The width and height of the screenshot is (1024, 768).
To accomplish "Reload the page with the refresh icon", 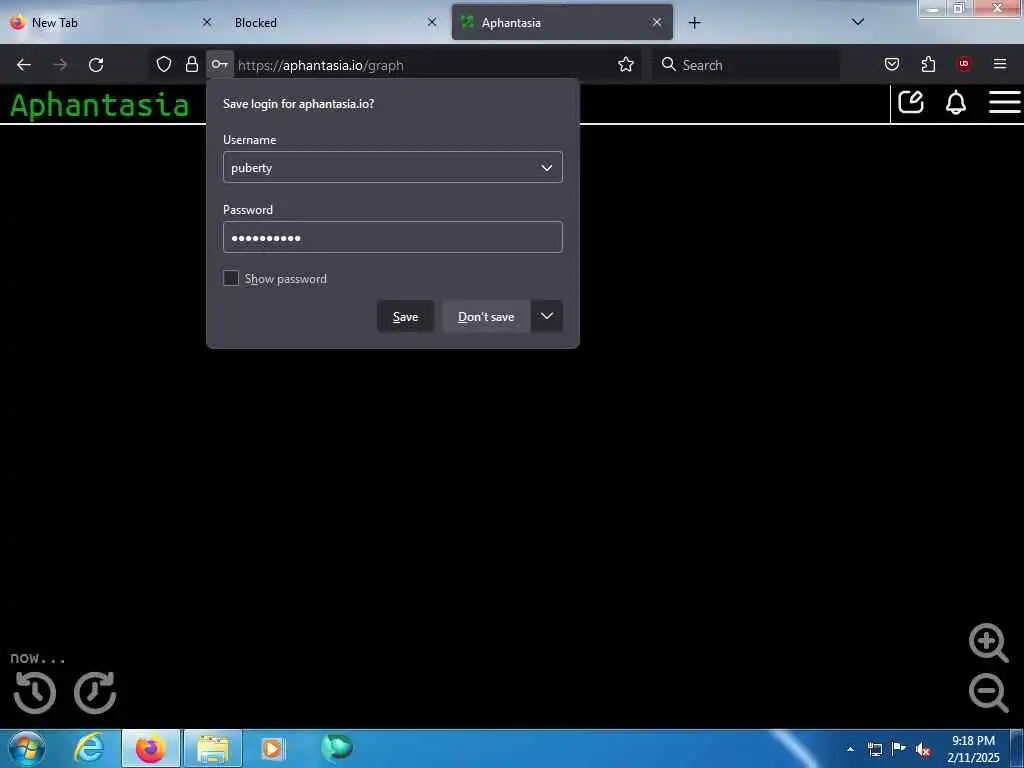I will click(x=96, y=65).
